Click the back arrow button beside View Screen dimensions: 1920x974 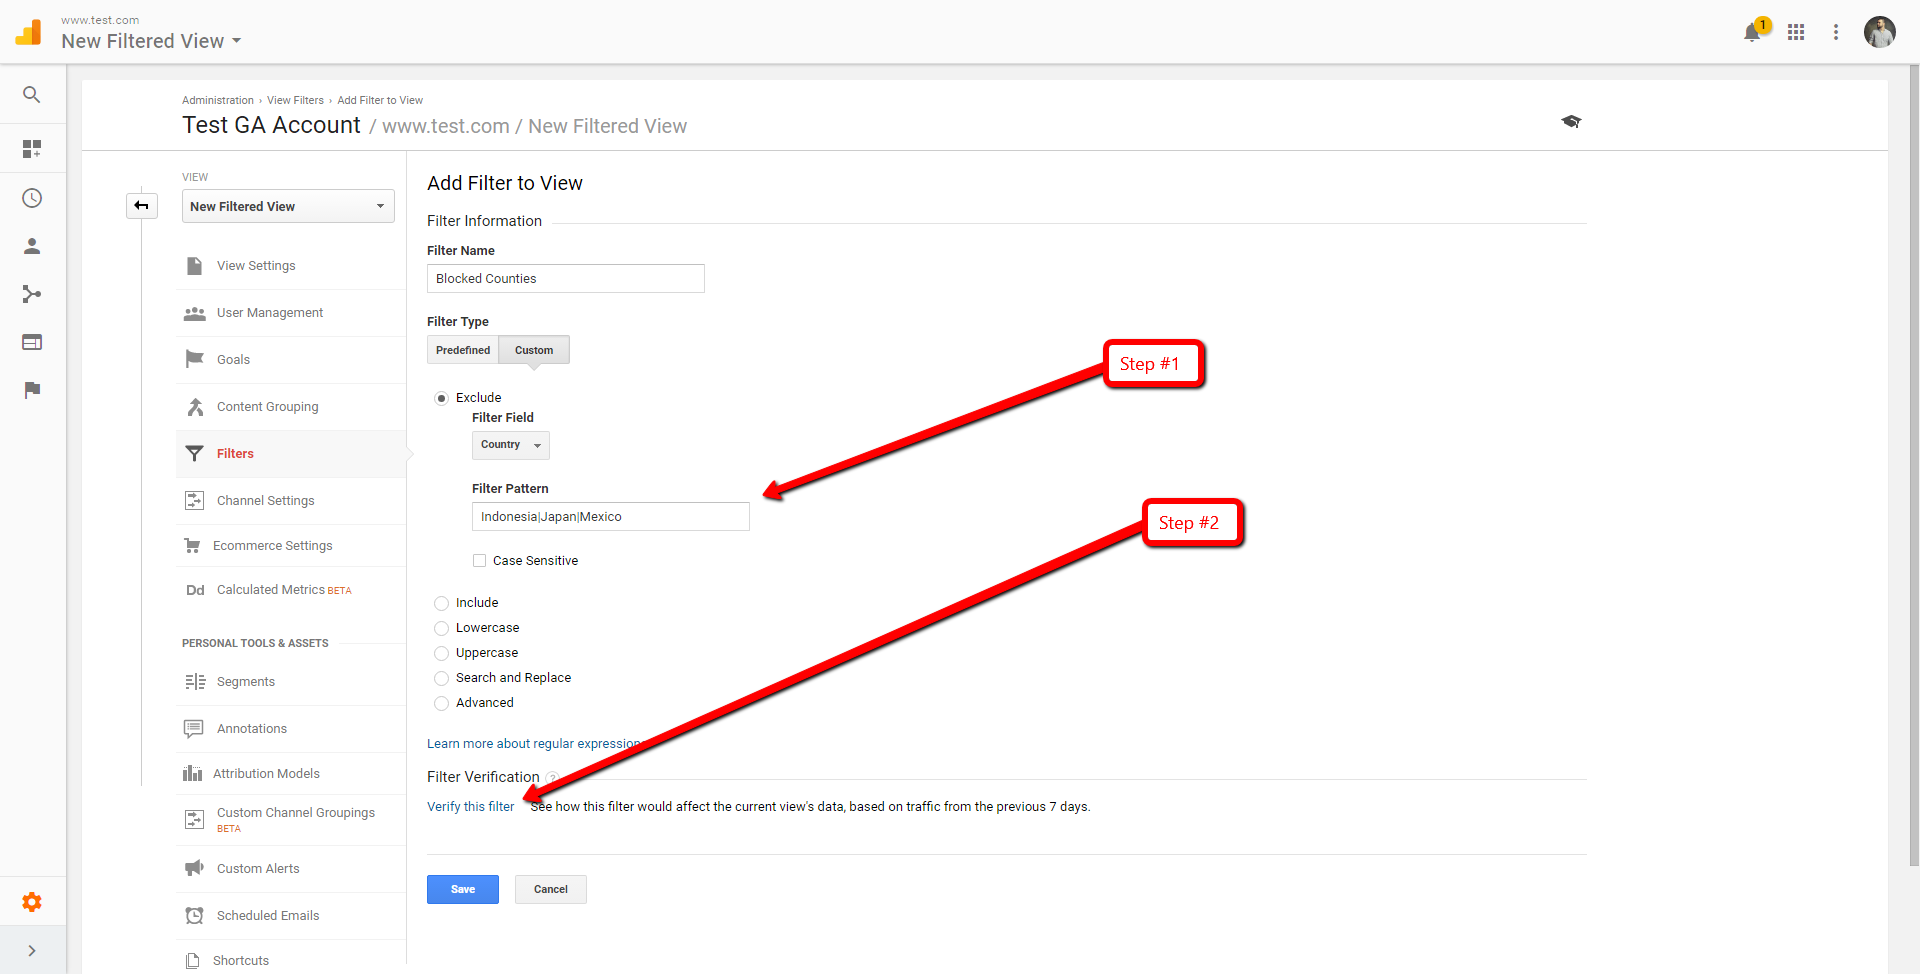coord(142,206)
